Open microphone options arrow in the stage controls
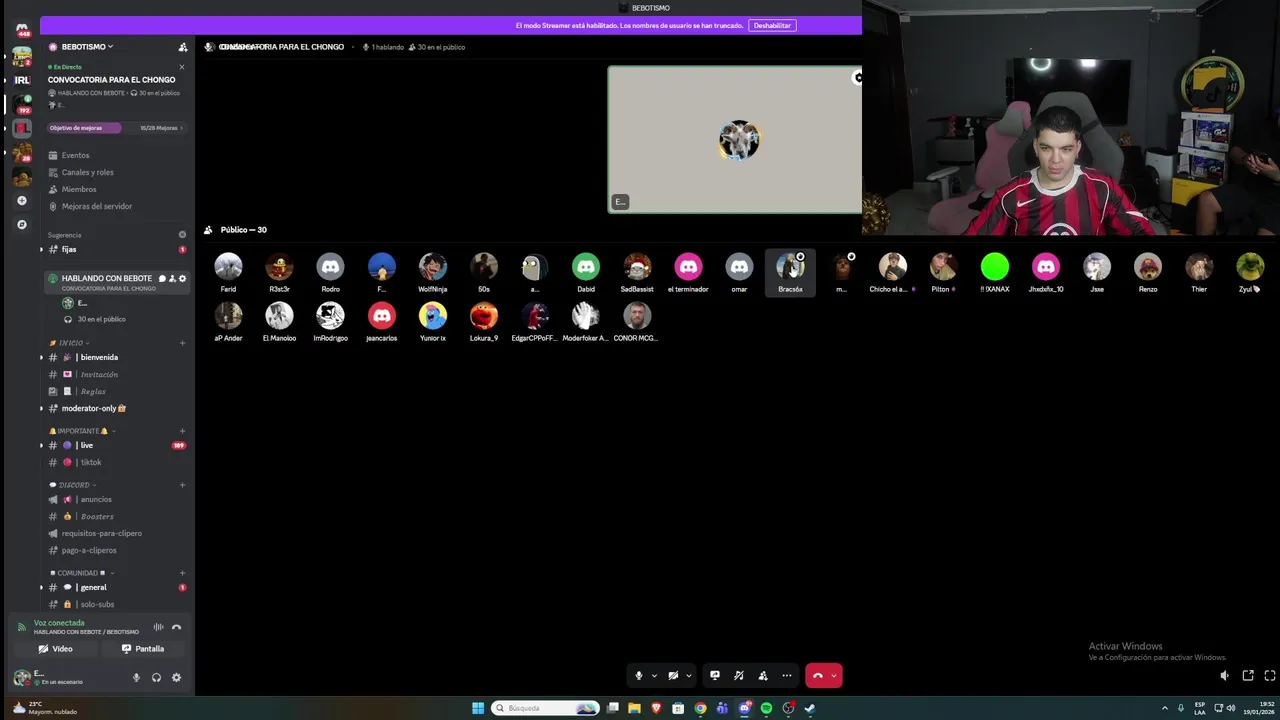 click(654, 675)
